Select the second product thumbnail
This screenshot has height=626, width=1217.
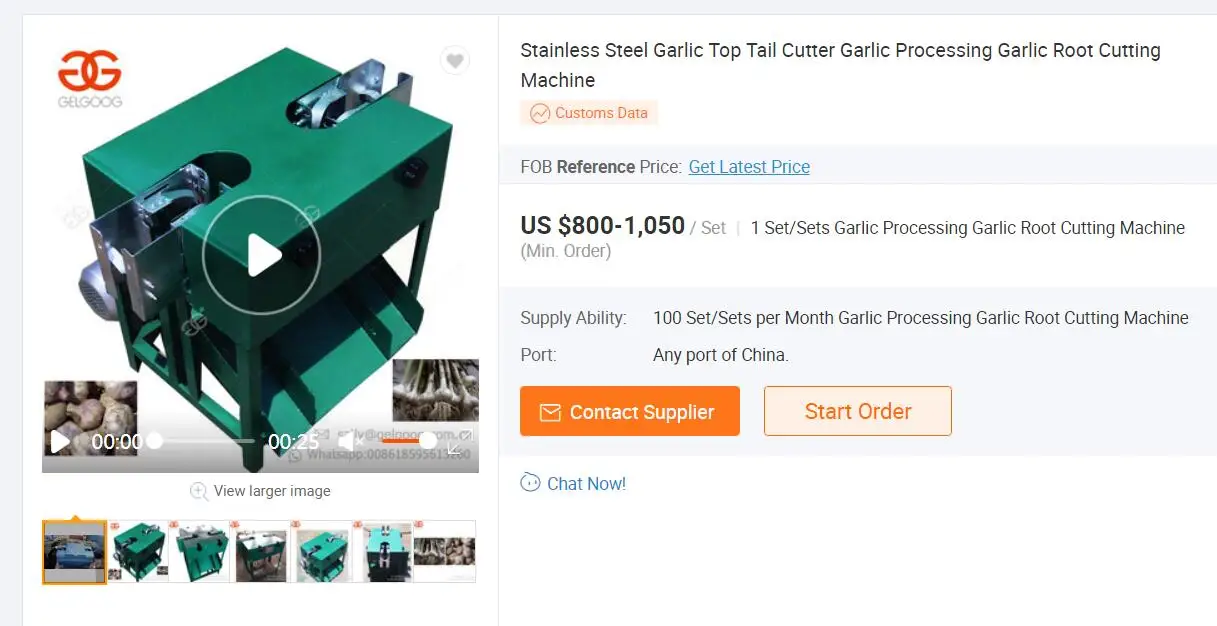pyautogui.click(x=135, y=551)
